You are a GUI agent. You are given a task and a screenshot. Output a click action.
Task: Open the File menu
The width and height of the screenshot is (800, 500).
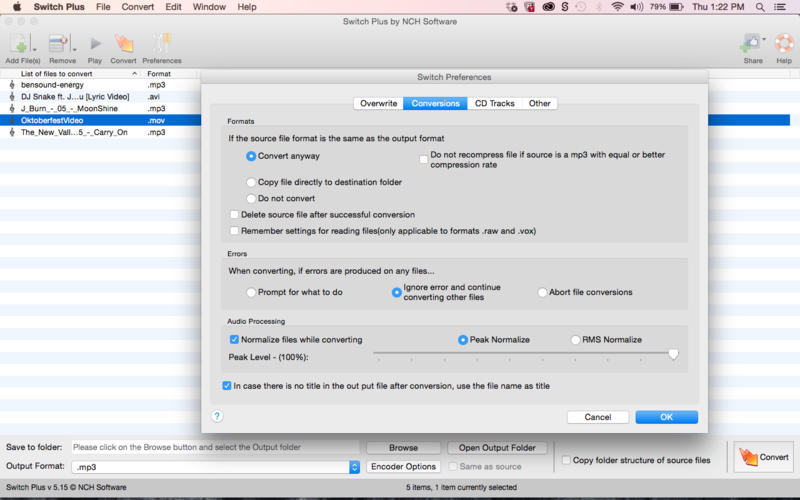point(103,7)
